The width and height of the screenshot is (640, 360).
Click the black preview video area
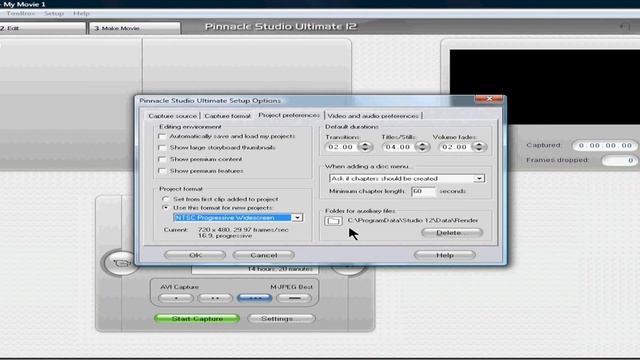544,87
